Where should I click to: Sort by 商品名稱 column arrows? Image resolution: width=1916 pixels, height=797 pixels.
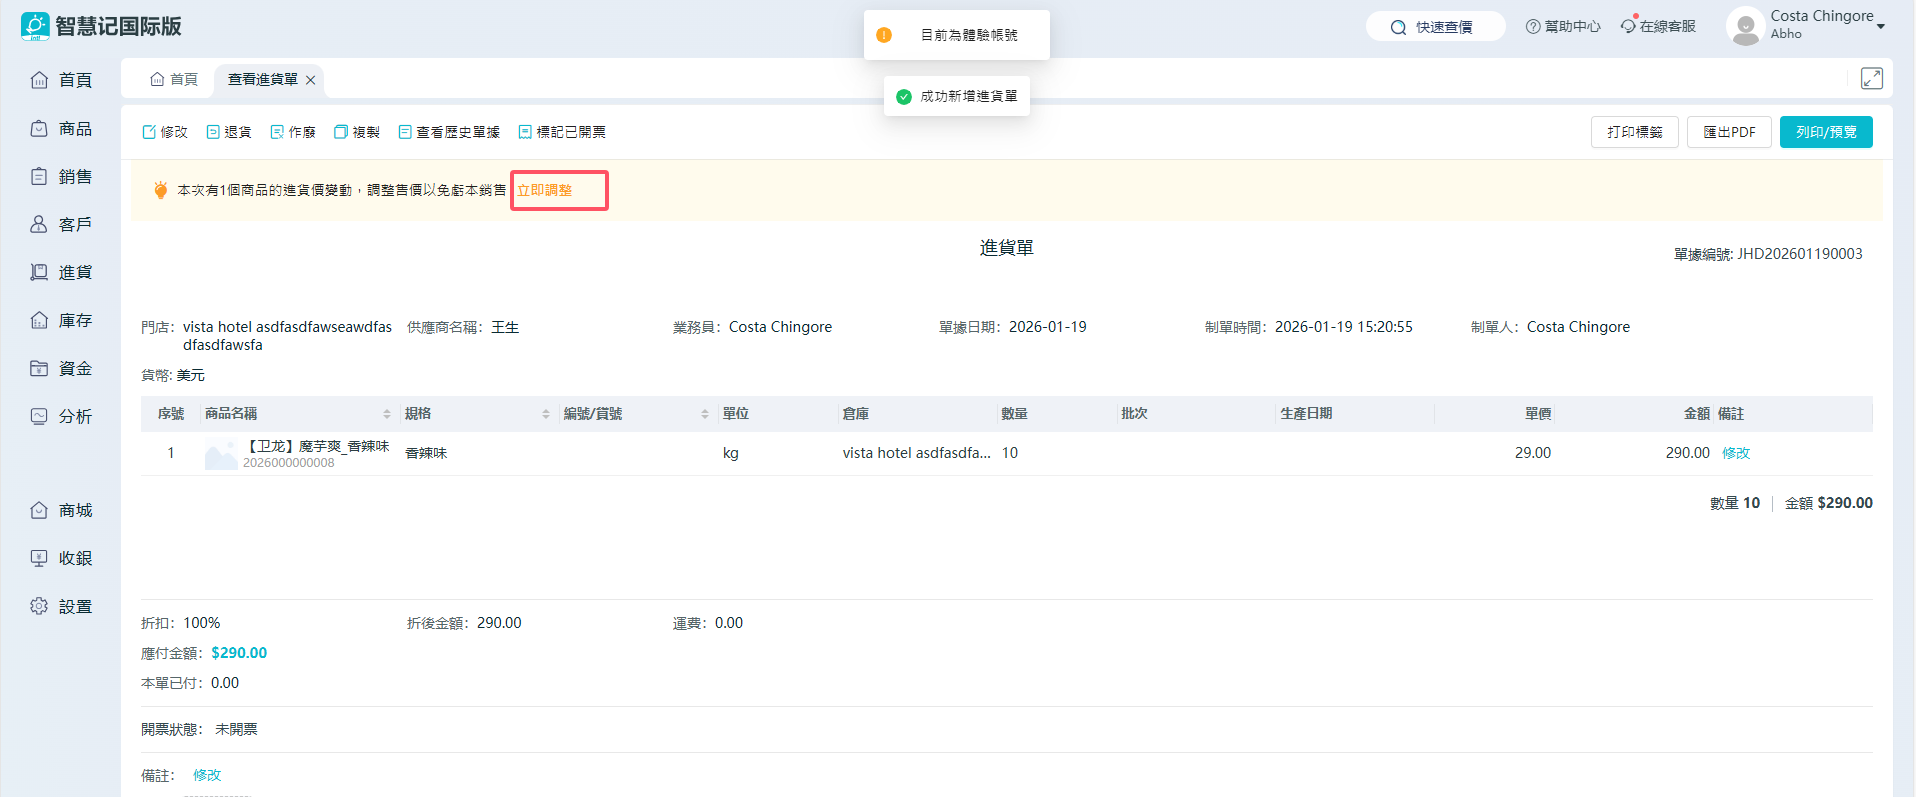[387, 414]
